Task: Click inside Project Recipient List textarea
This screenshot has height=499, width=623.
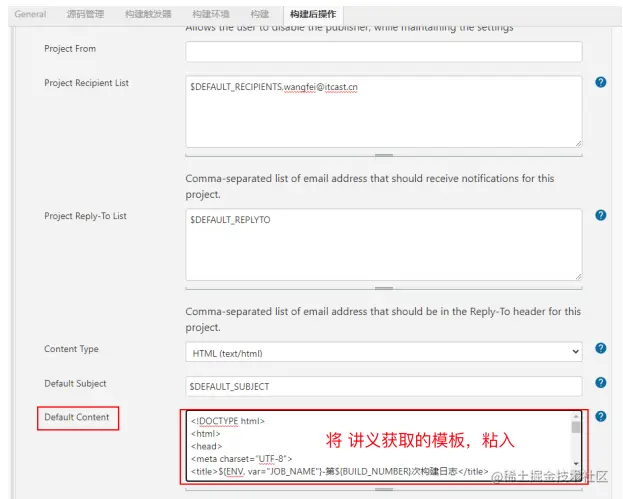Action: (x=384, y=112)
